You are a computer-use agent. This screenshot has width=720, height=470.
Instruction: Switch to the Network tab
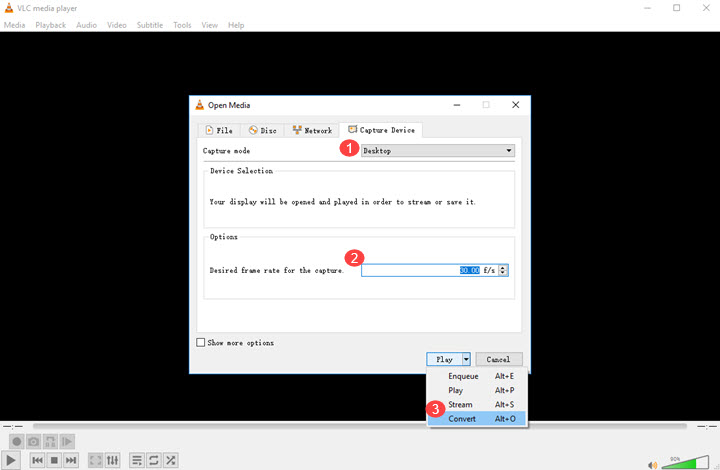coord(312,130)
